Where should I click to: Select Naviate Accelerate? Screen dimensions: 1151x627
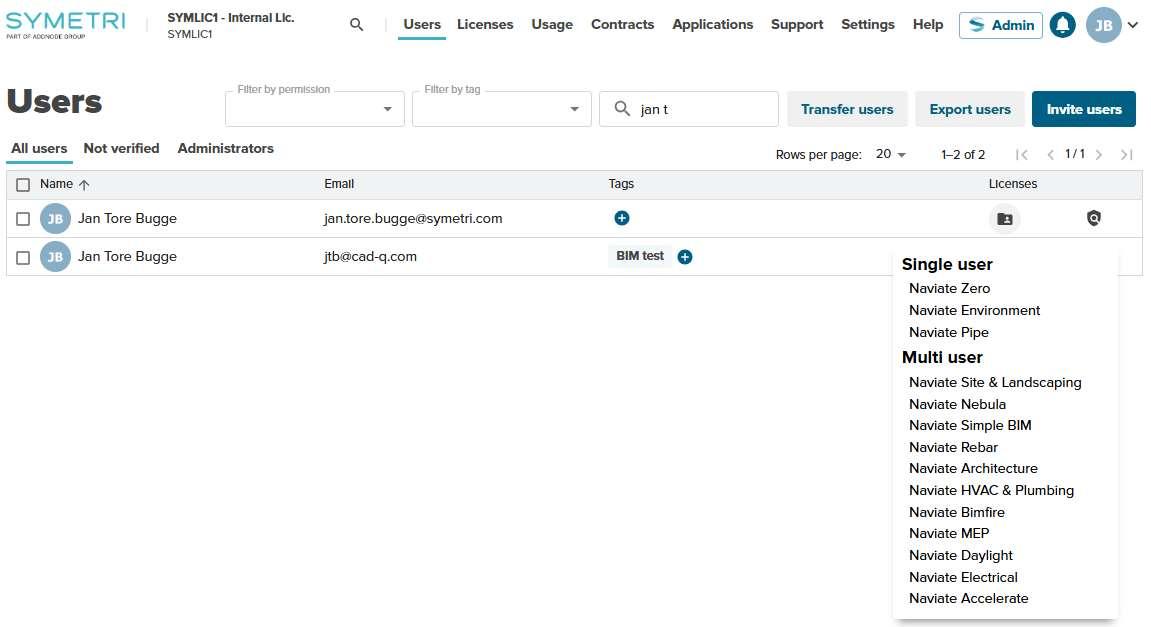click(x=968, y=598)
